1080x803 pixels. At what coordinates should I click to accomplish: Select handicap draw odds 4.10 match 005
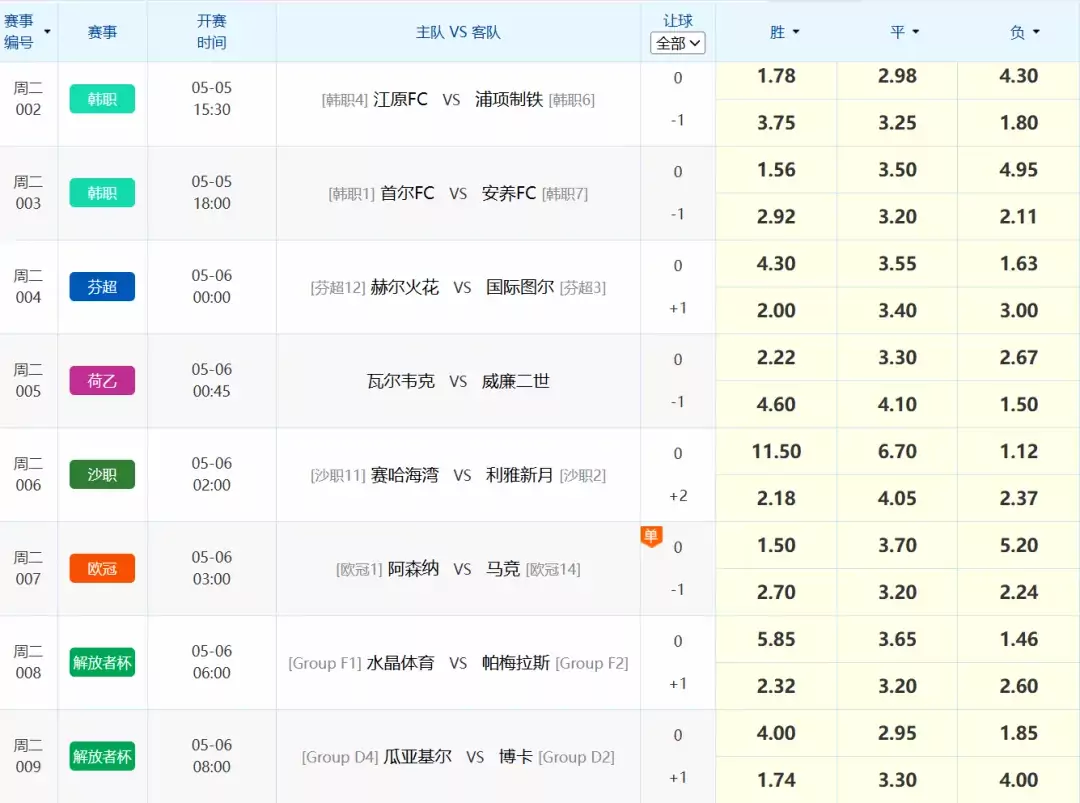[897, 404]
